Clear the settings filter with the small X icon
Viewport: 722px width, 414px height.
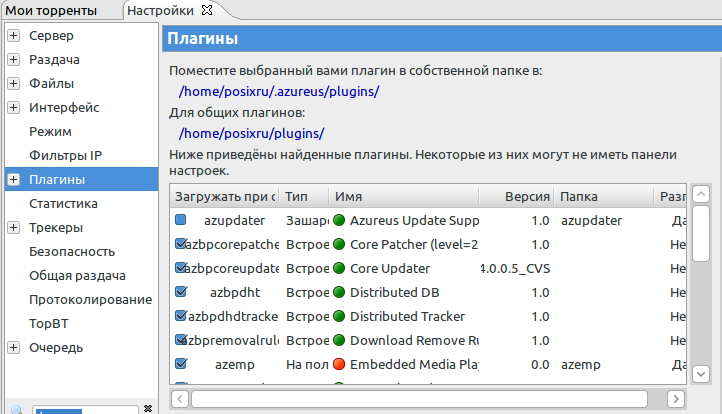tap(148, 408)
